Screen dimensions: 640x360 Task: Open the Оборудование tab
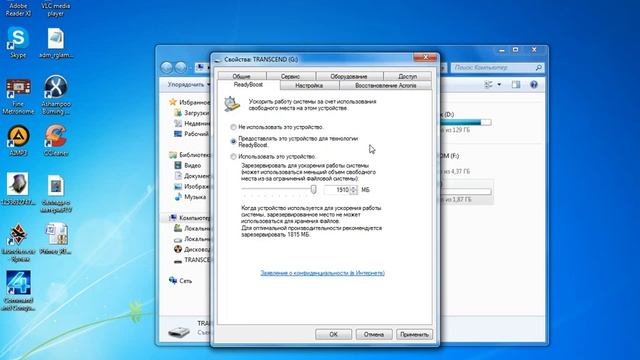tap(349, 76)
